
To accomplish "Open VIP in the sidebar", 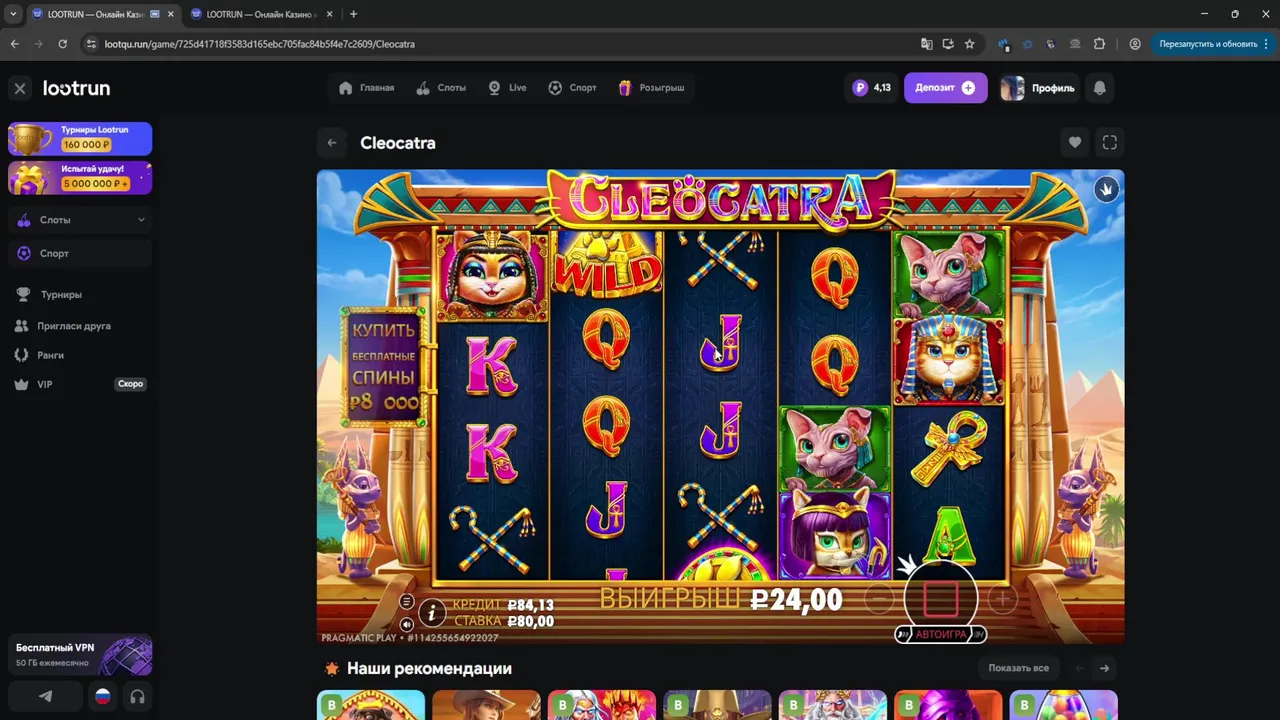I will click(80, 385).
